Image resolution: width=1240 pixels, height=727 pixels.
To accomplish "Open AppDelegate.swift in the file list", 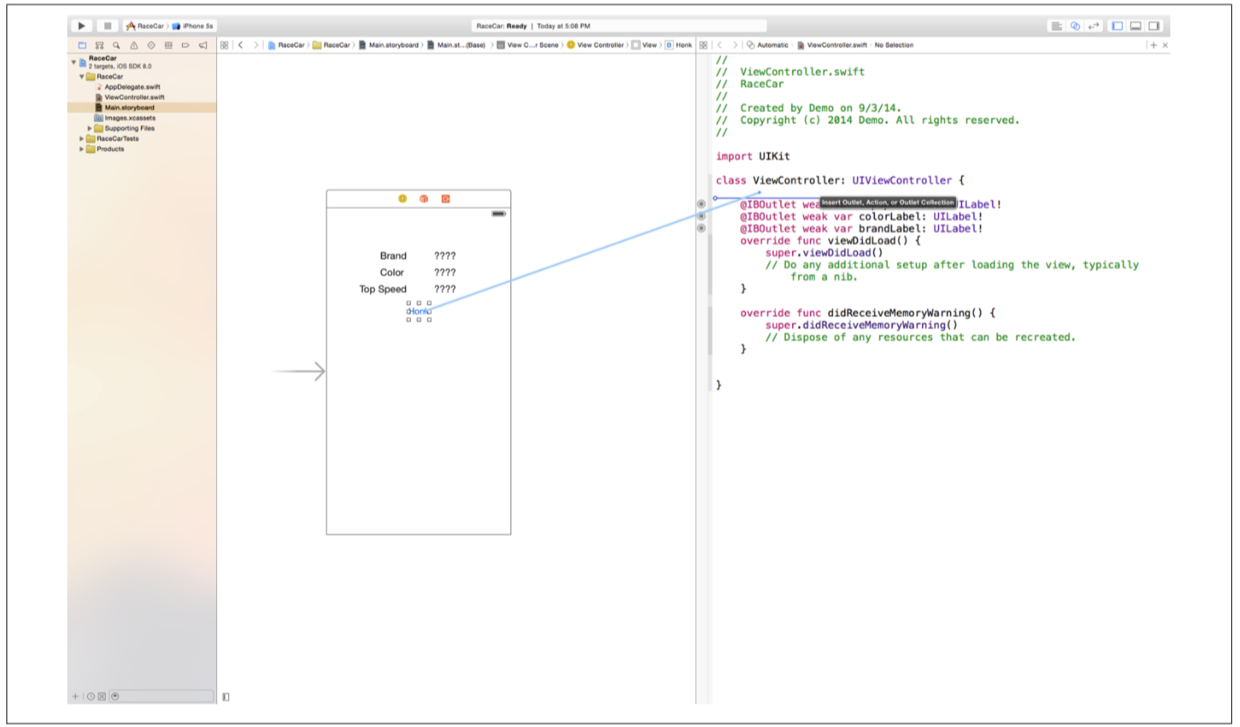I will pos(132,87).
